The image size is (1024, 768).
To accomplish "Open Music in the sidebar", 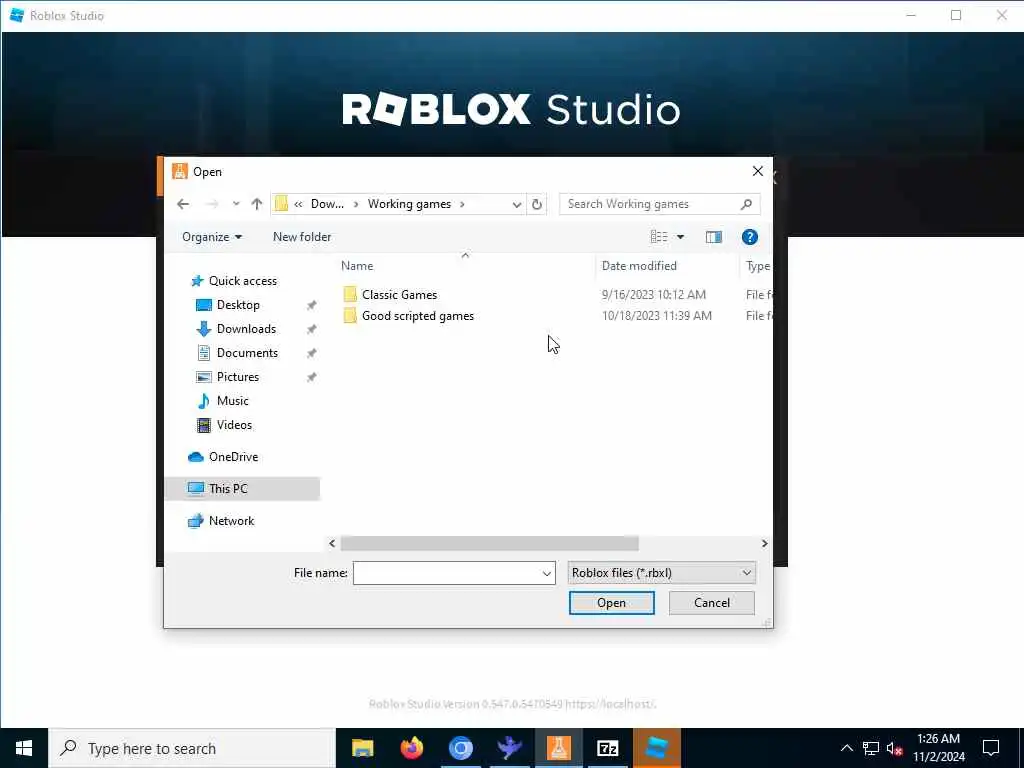I will coord(232,401).
